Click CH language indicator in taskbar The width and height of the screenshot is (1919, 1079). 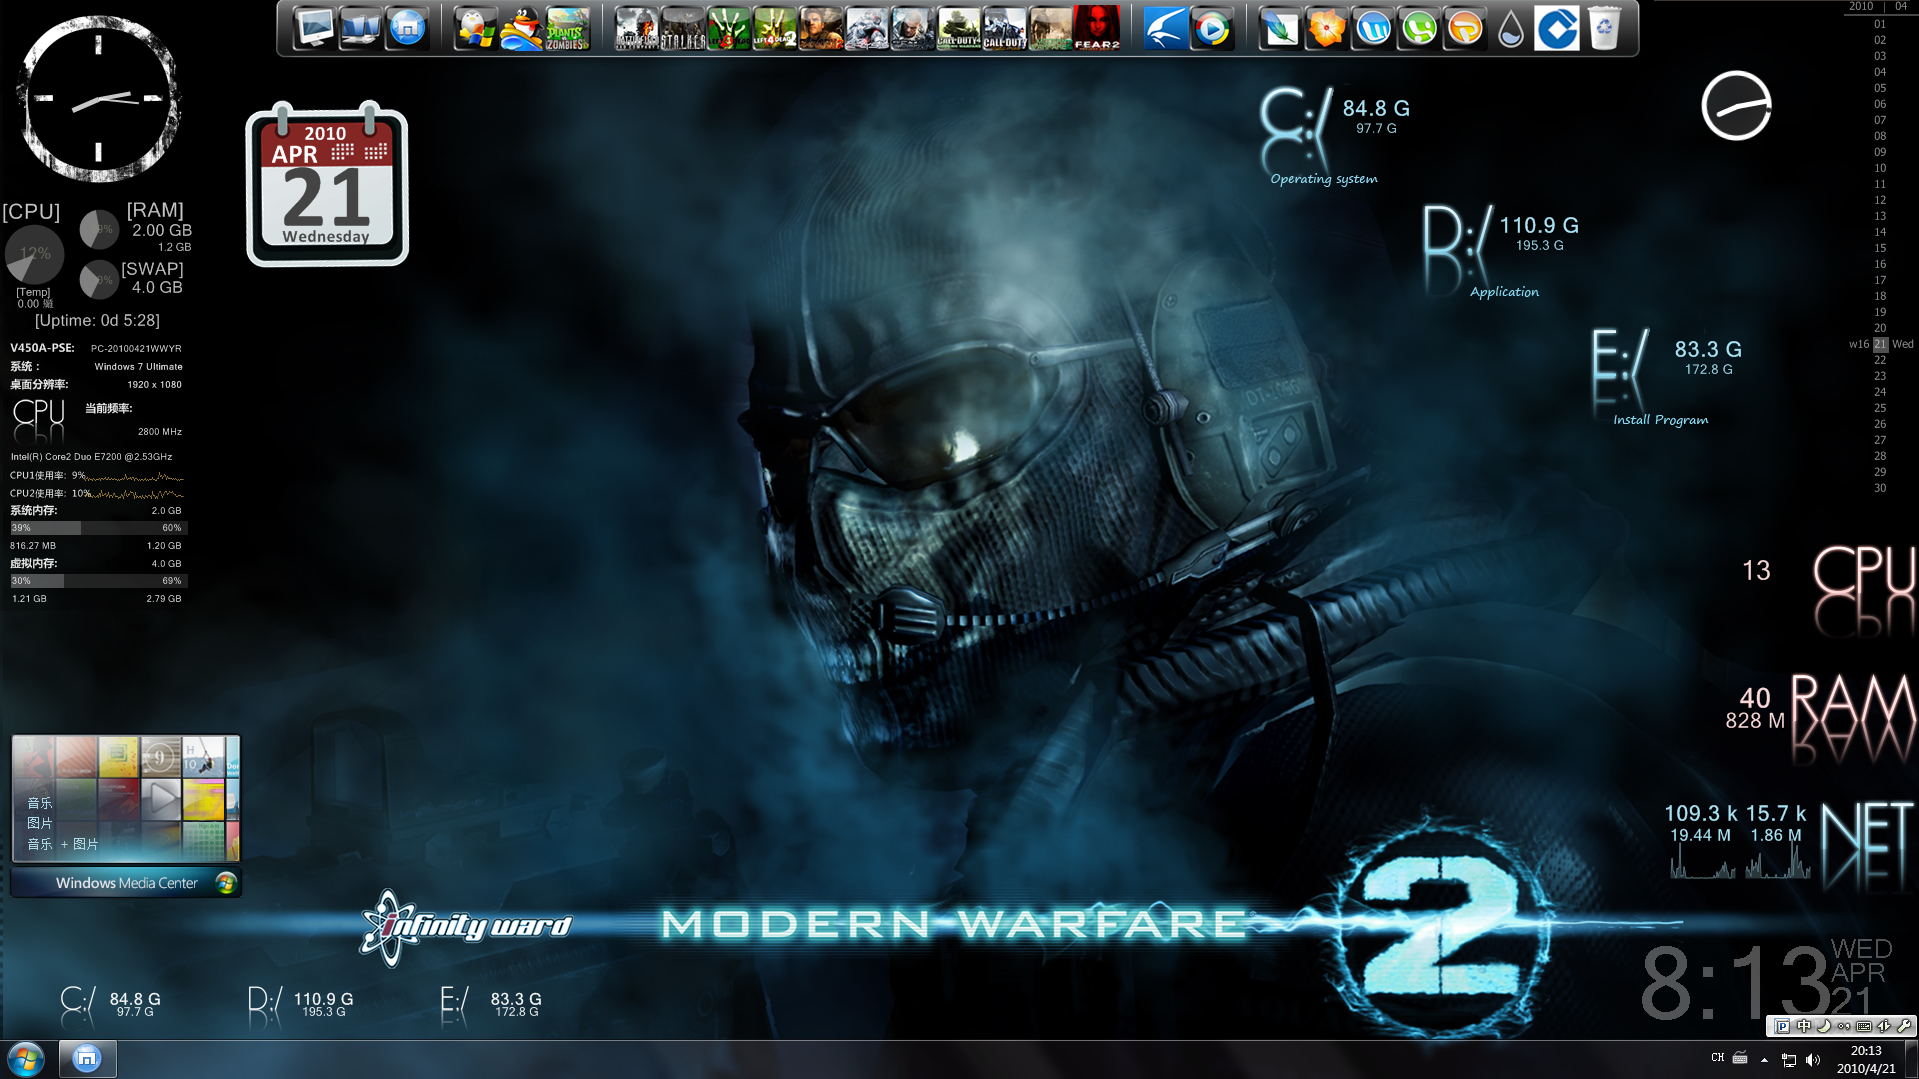[1717, 1058]
